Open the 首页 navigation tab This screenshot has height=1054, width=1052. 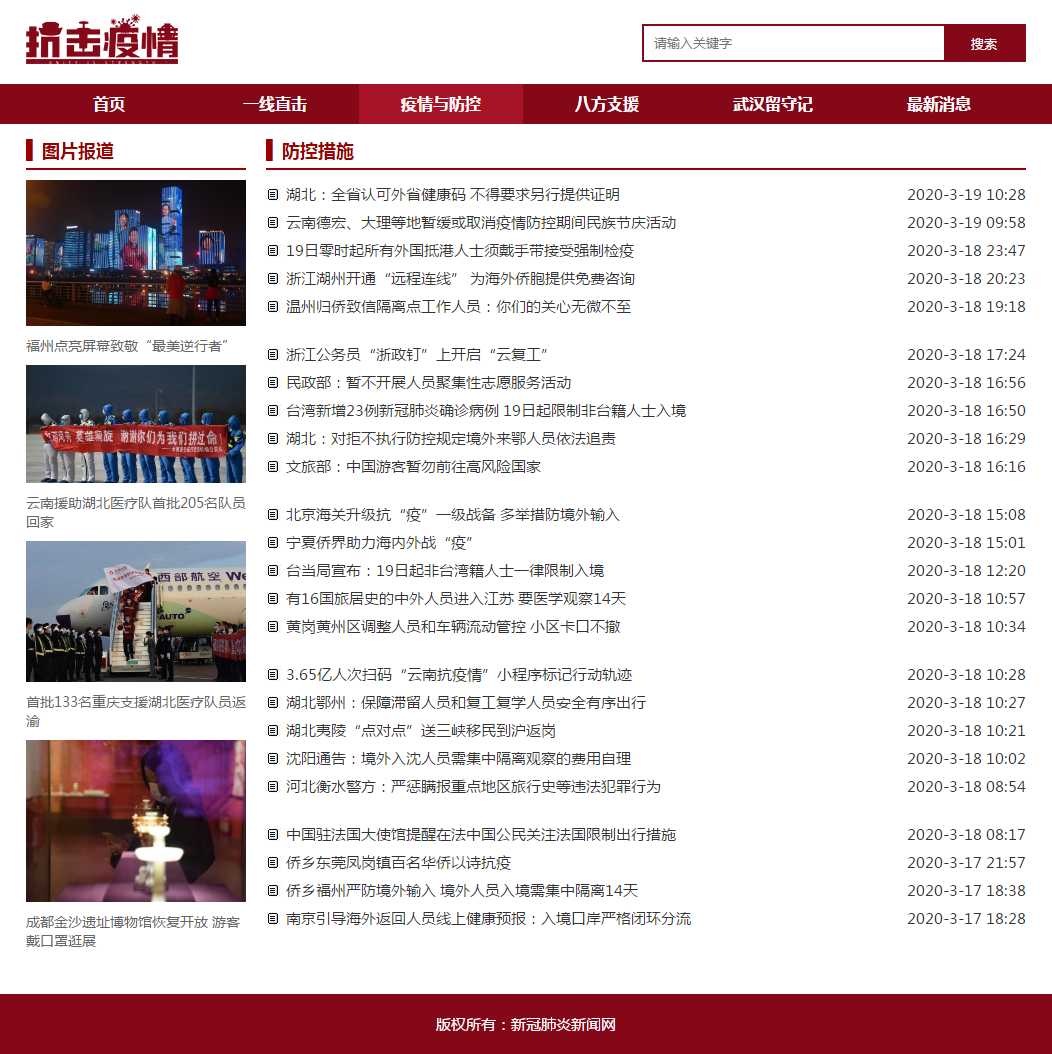pos(109,104)
